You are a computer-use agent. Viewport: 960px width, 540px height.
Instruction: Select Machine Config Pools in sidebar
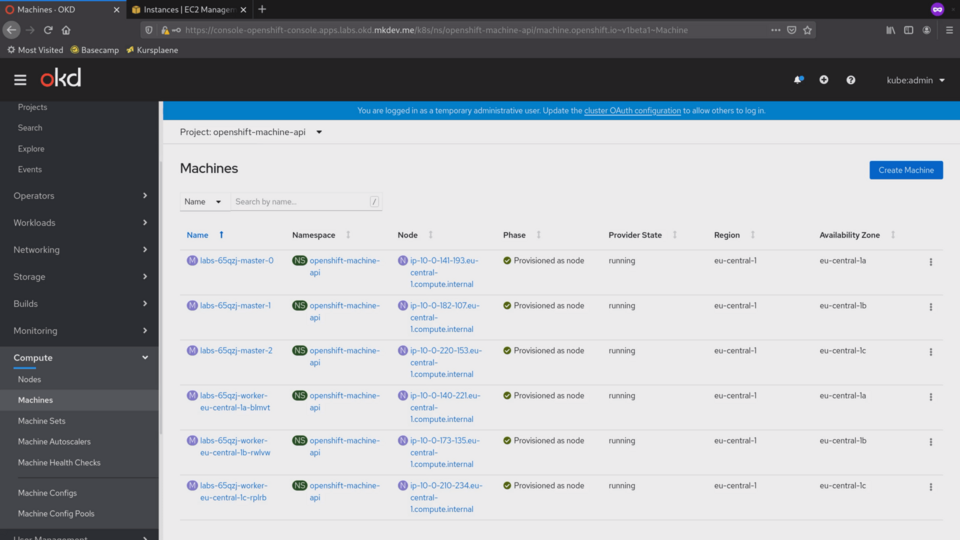tap(56, 514)
